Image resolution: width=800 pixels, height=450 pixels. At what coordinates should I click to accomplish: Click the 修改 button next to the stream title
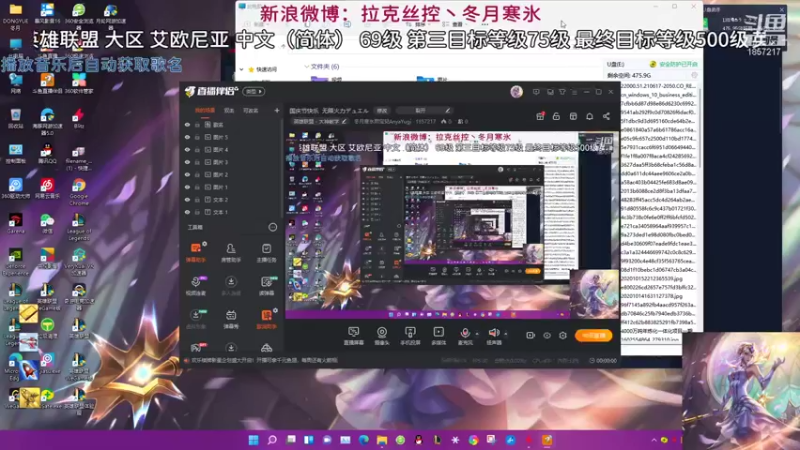[382, 110]
